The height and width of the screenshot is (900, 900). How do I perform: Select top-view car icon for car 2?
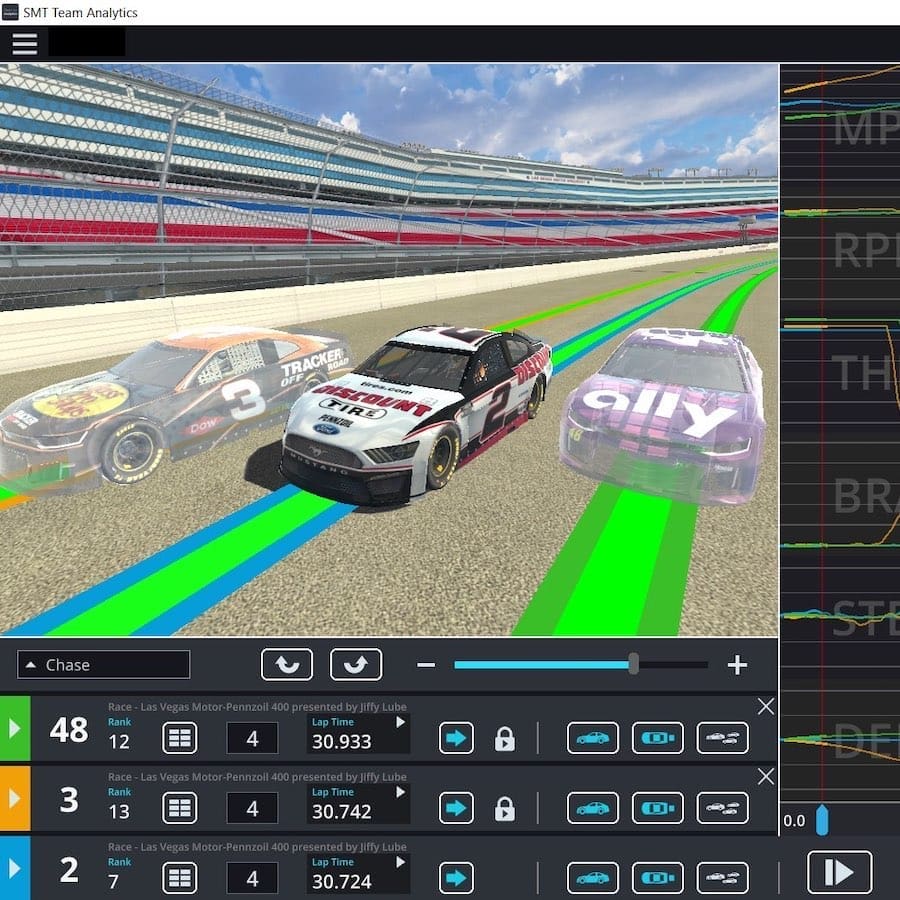658,878
